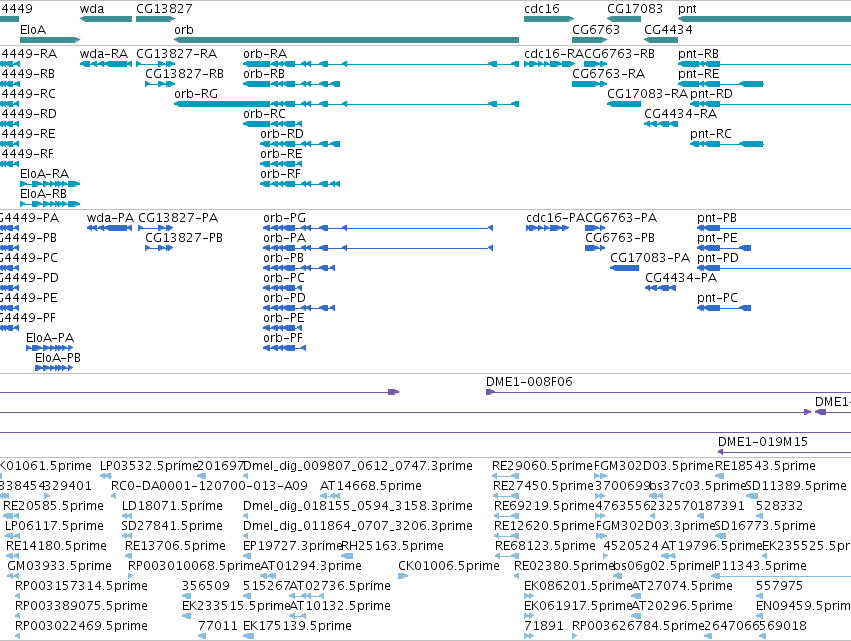851x641 pixels.
Task: Click the DME1-019M15 clone label
Action: (763, 442)
